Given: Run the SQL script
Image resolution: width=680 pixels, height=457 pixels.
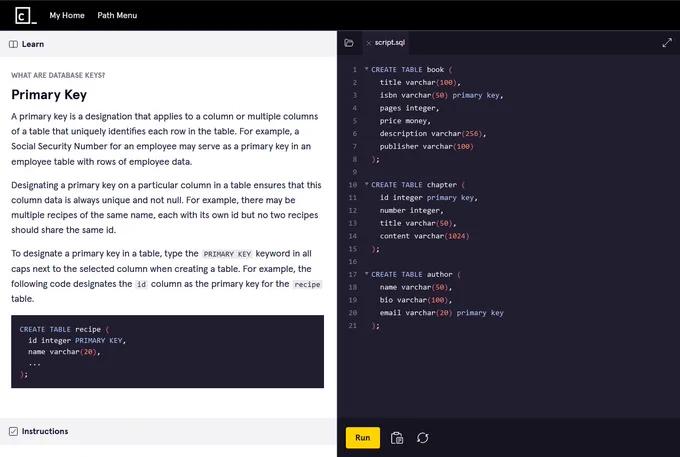Looking at the screenshot, I should (x=363, y=437).
